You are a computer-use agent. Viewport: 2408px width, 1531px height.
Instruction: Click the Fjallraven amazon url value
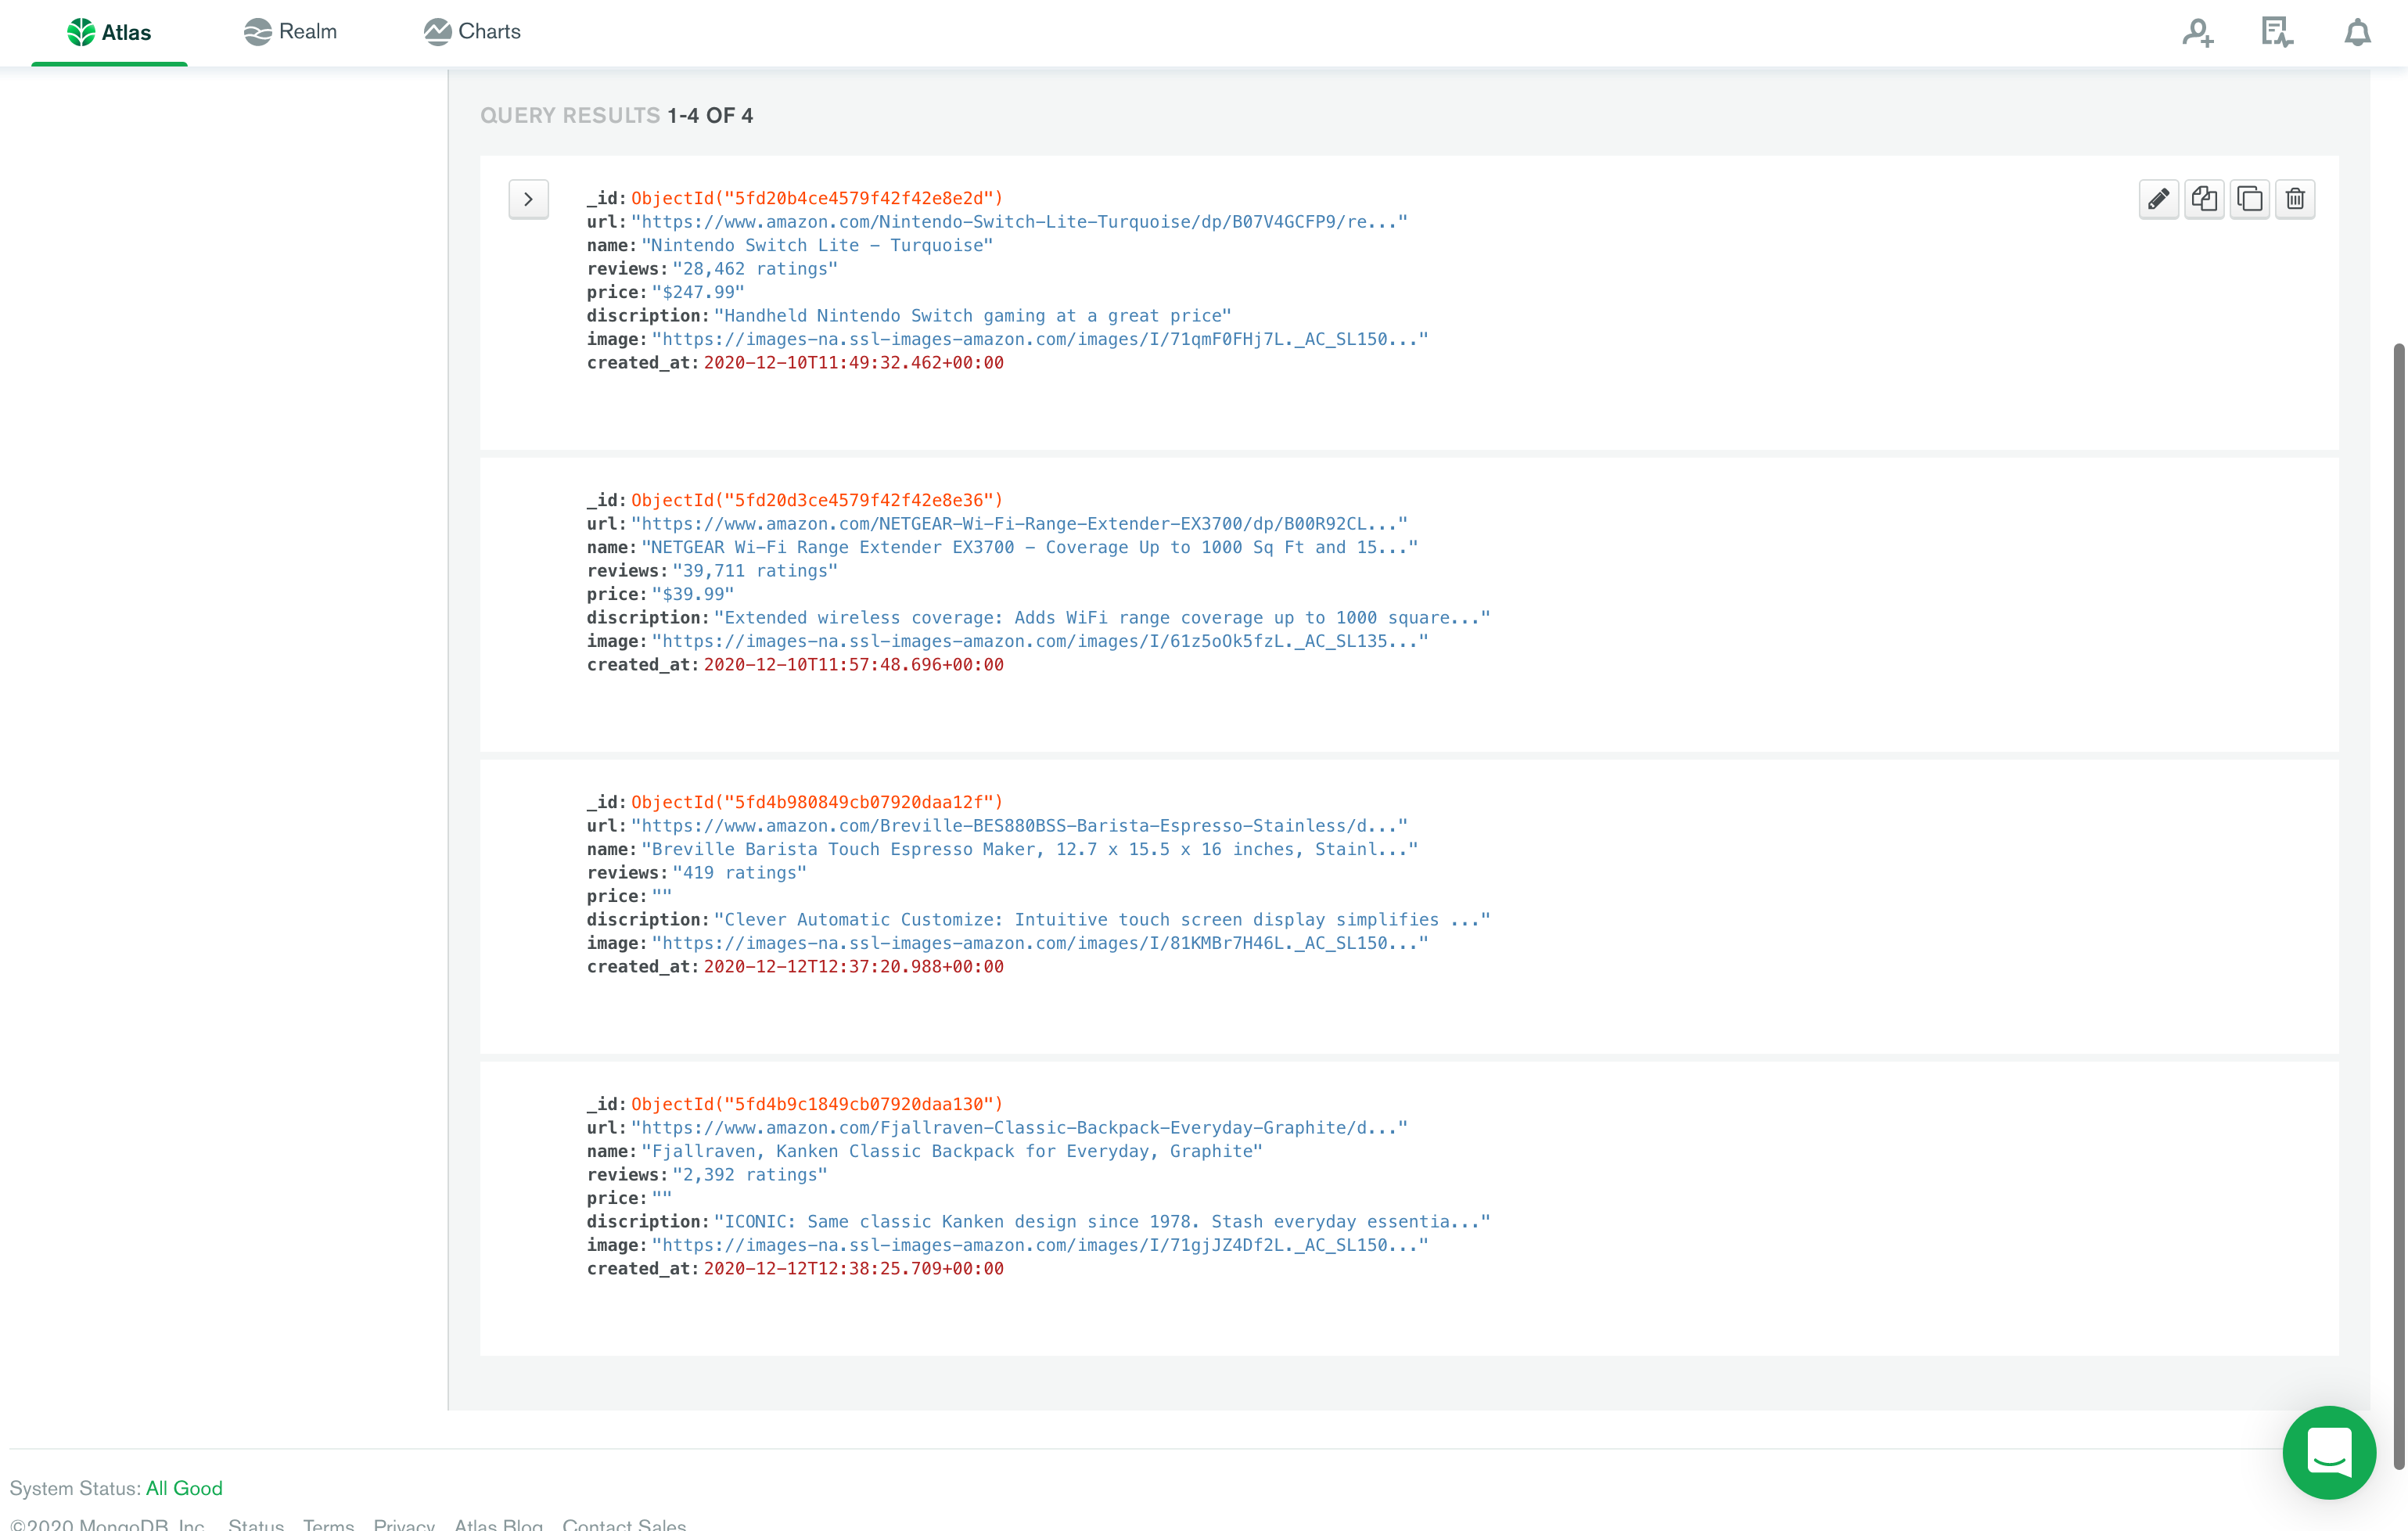point(1019,1128)
